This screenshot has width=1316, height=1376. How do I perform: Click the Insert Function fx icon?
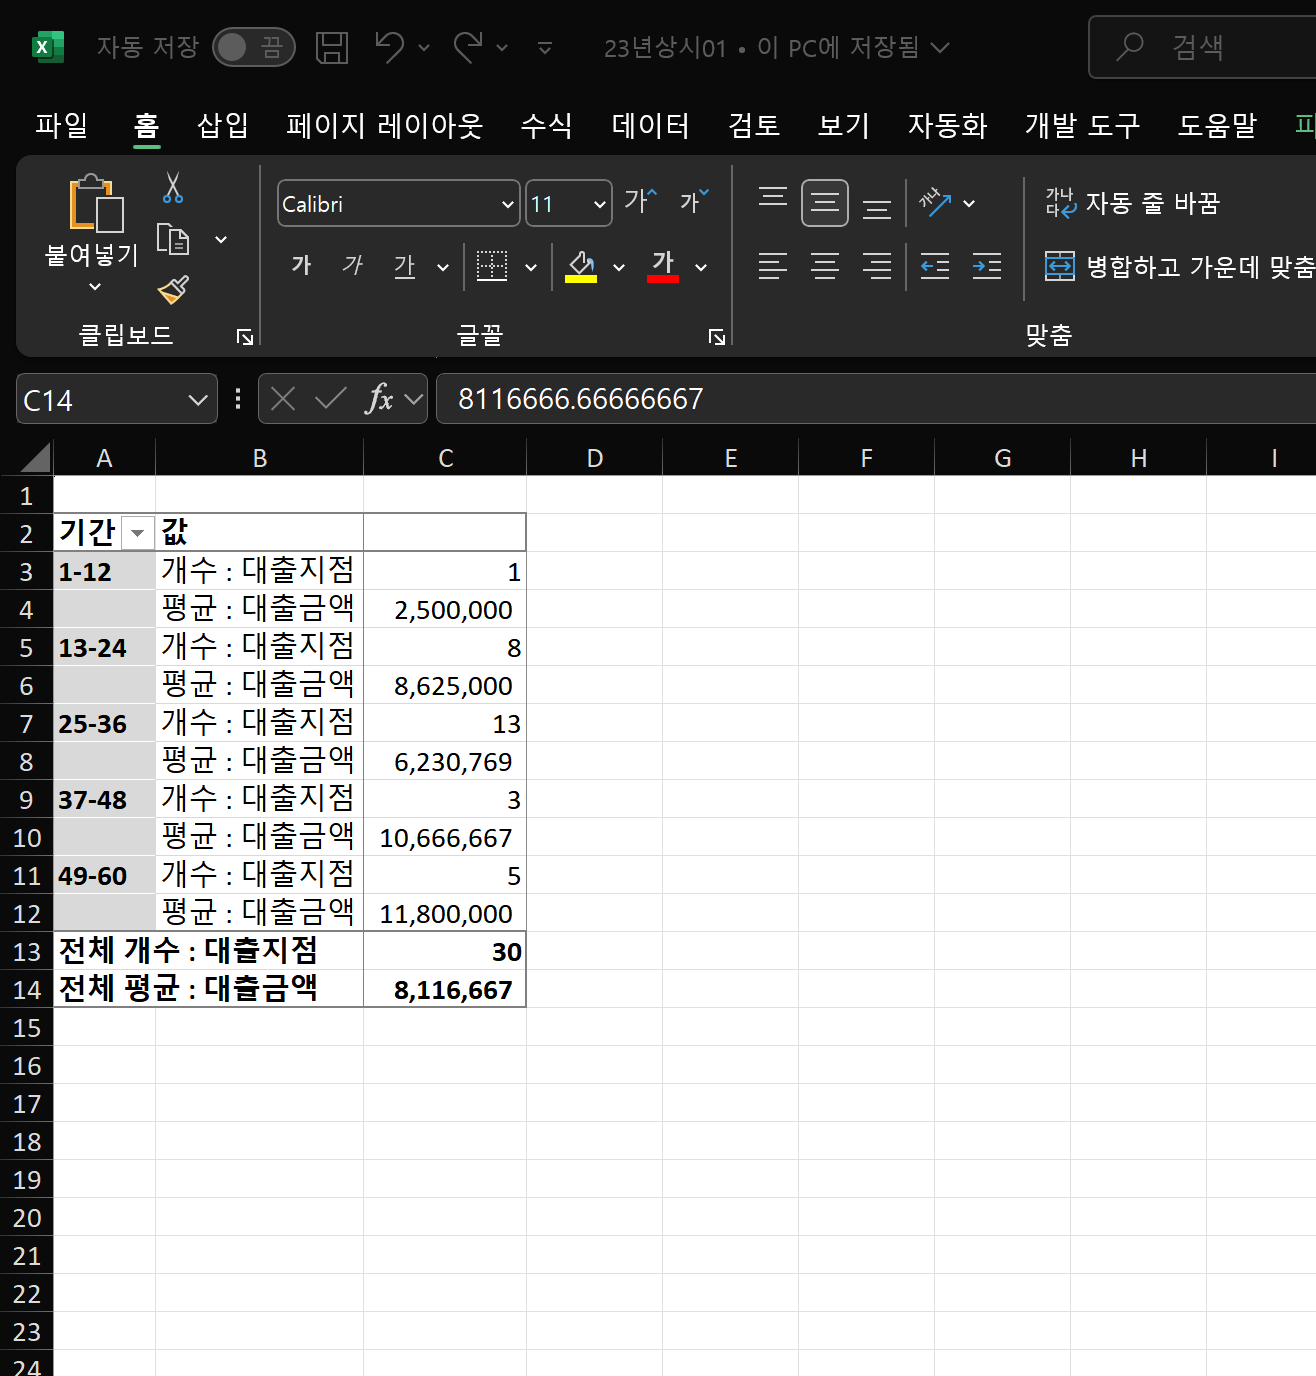pyautogui.click(x=379, y=399)
